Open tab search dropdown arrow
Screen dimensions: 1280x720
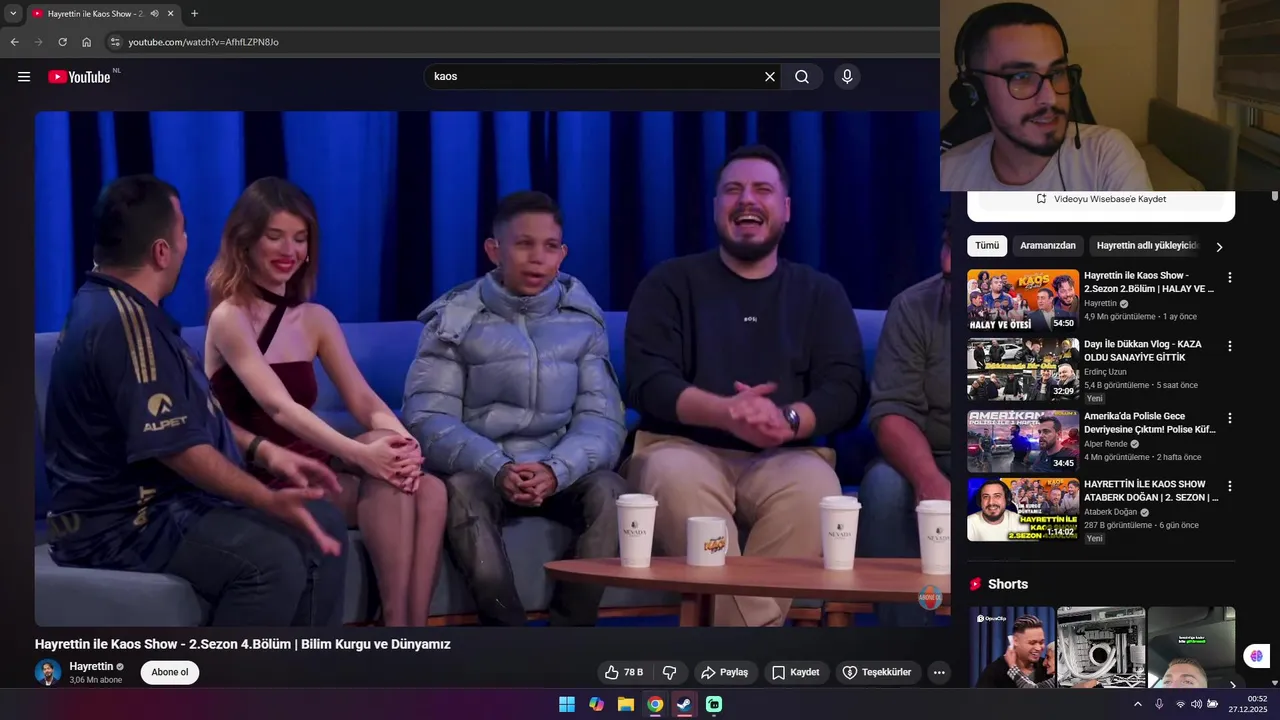[13, 14]
